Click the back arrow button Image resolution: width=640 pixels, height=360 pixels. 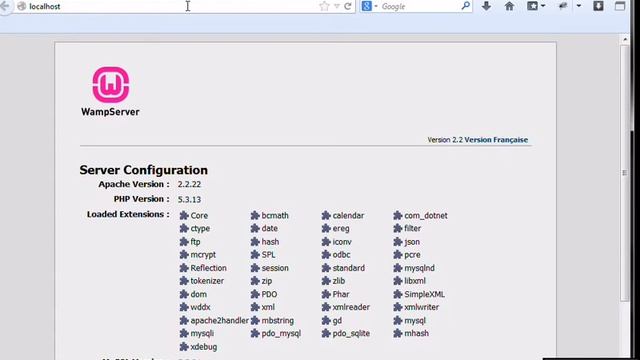tap(5, 6)
